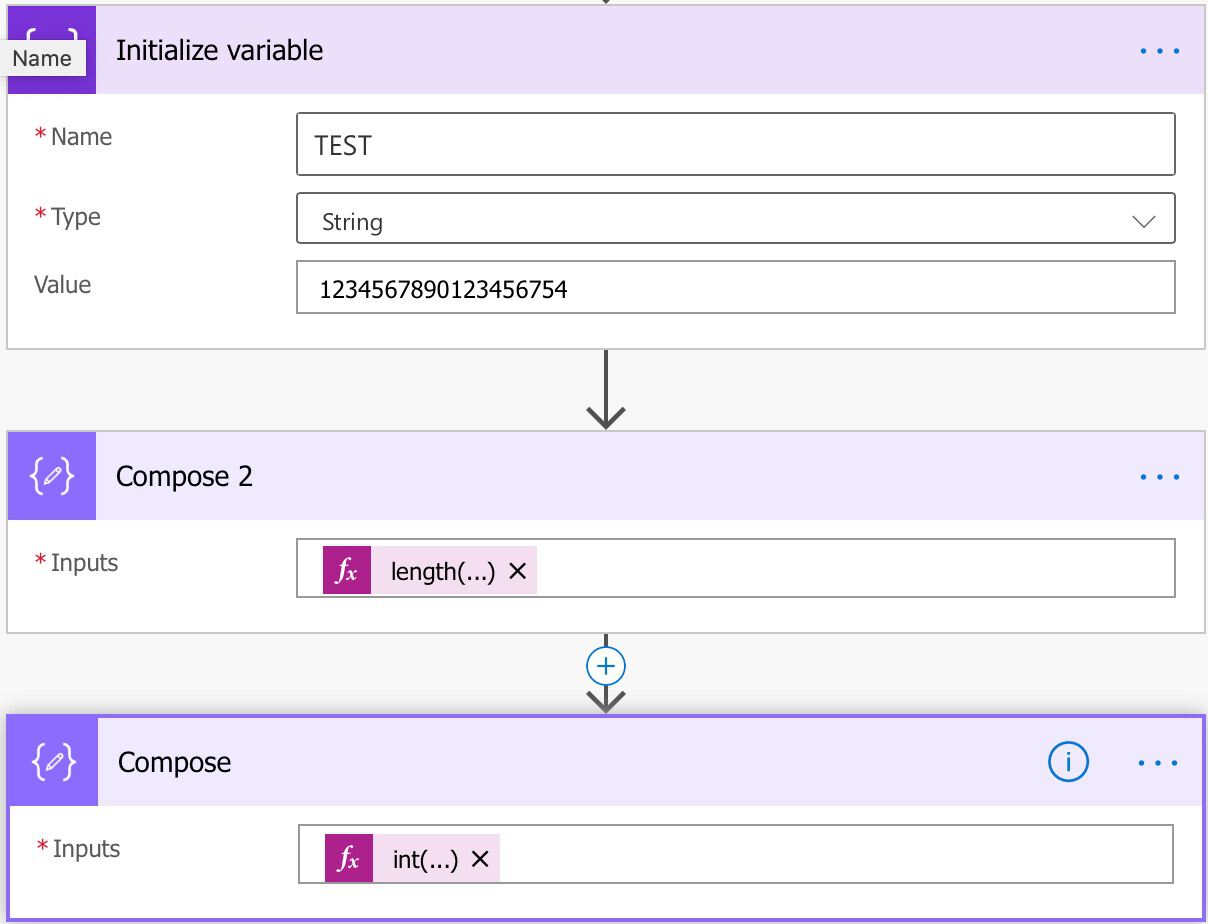View the info icon on Compose
The height and width of the screenshot is (924, 1208).
tap(1067, 761)
